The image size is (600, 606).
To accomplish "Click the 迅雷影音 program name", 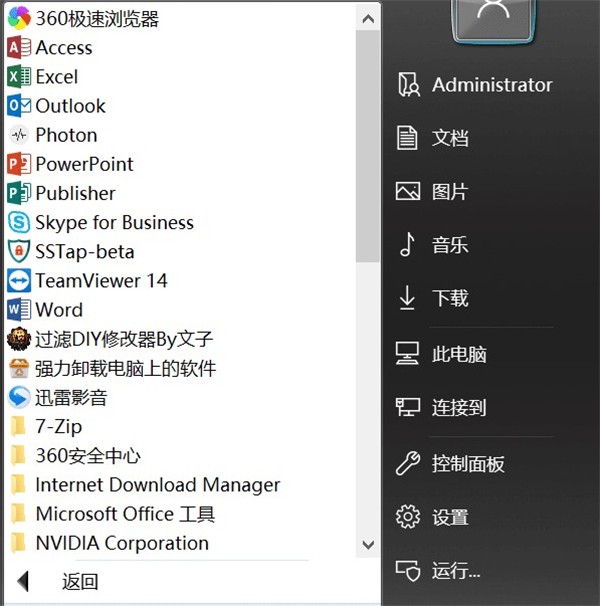I will pos(71,397).
